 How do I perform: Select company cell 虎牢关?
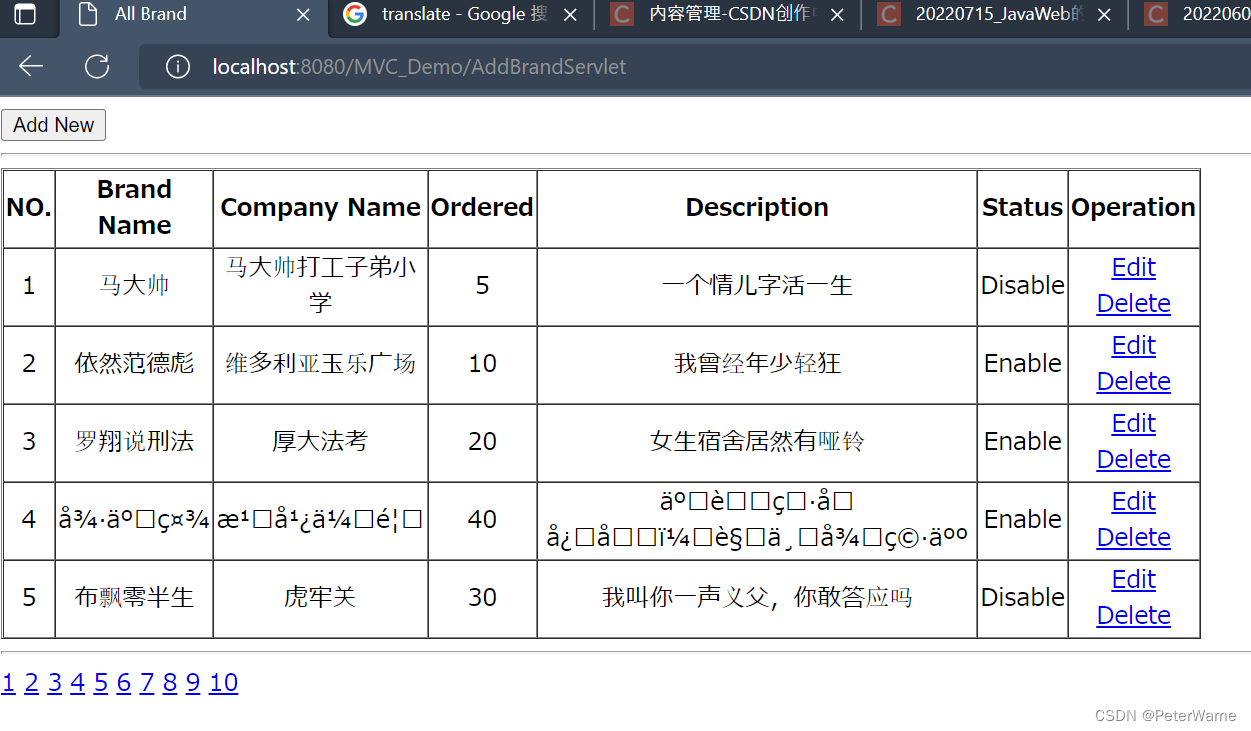click(320, 598)
